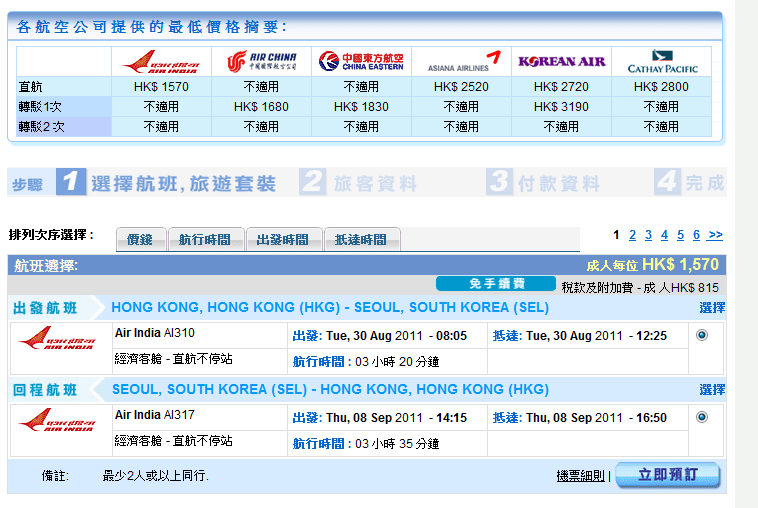Select the return flight AI317 radio button
This screenshot has width=758, height=508.
[x=701, y=417]
